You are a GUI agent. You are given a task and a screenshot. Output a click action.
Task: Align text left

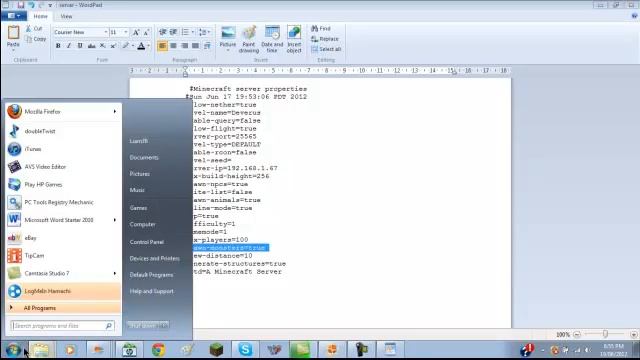coord(162,46)
